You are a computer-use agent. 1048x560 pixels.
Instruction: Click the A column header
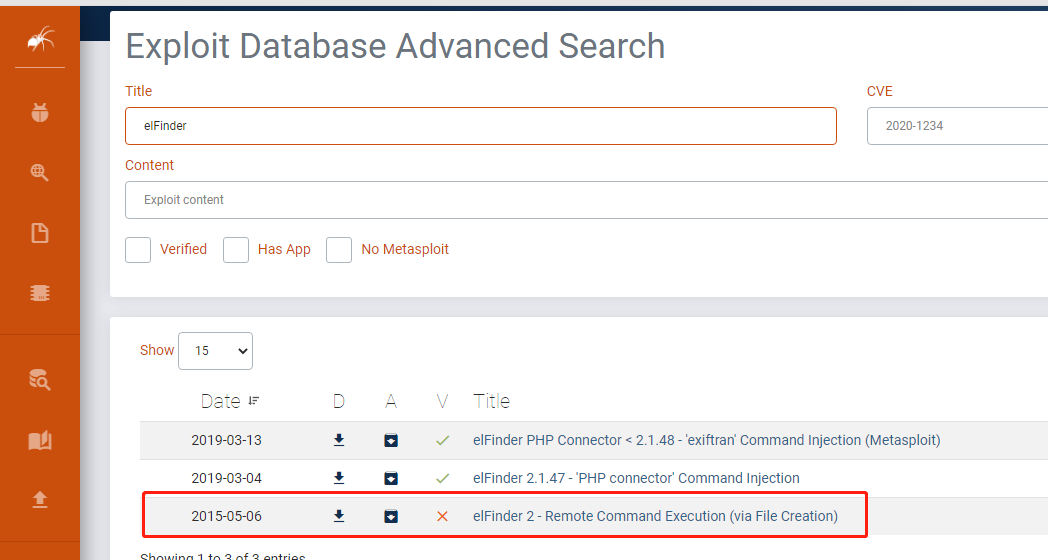click(x=391, y=401)
